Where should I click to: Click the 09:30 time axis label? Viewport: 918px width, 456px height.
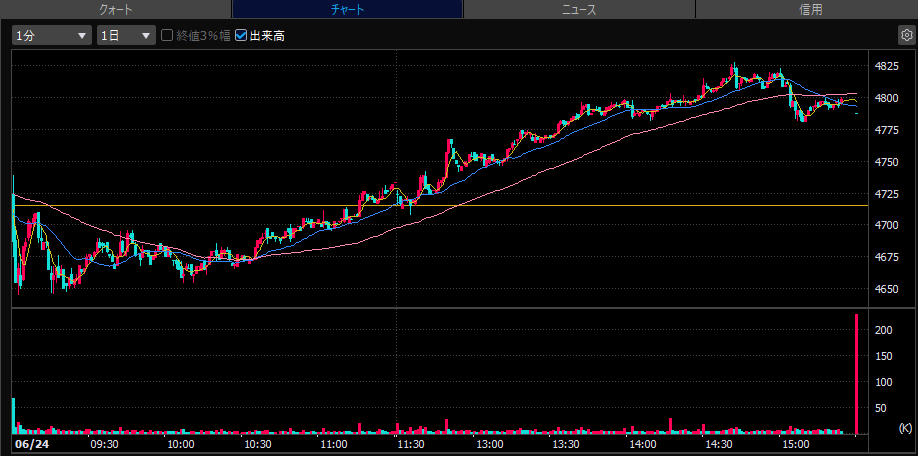(x=104, y=444)
